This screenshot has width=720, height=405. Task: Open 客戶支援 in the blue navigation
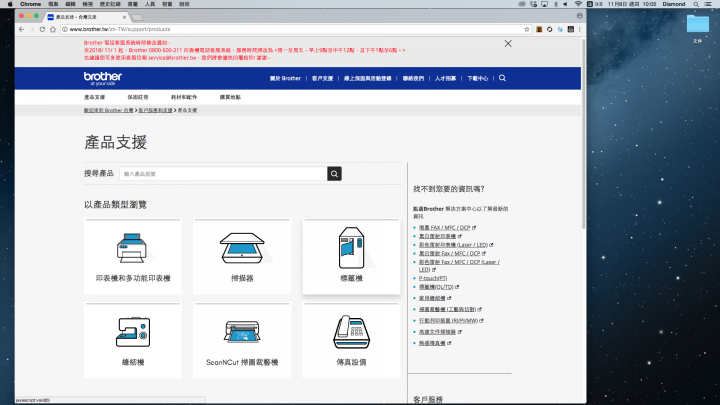pyautogui.click(x=322, y=79)
